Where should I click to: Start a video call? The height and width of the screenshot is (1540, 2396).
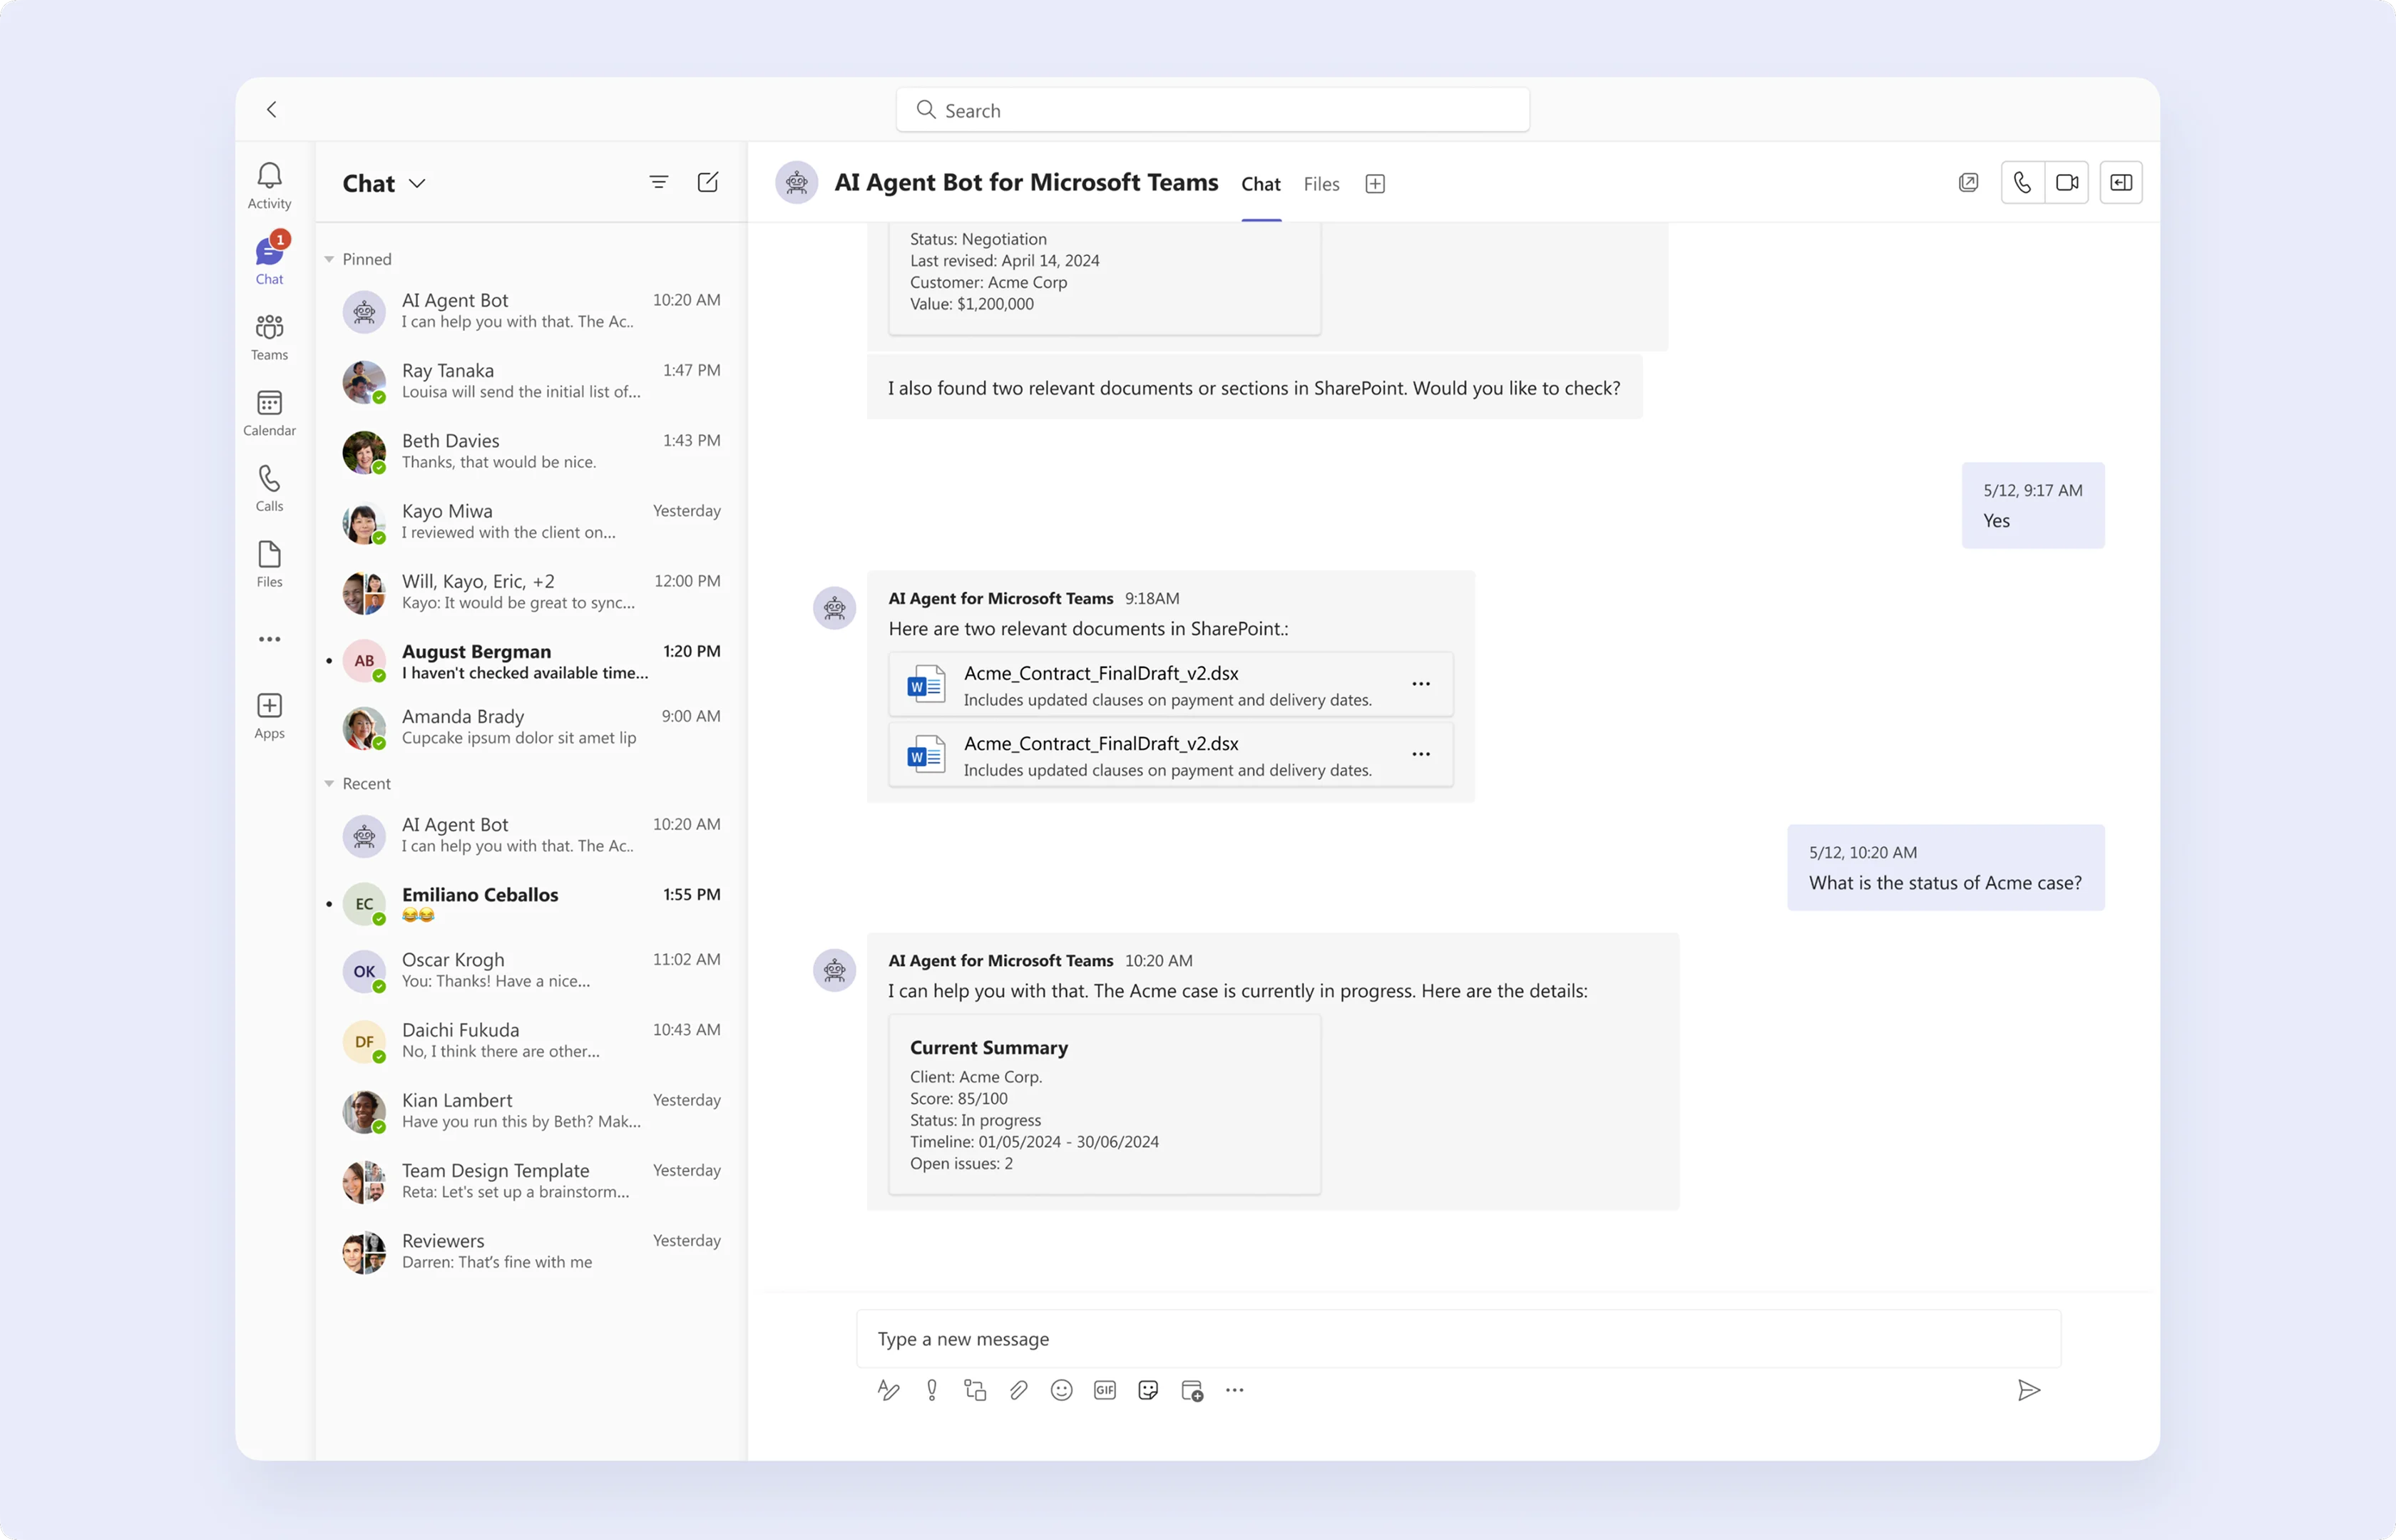(x=2066, y=182)
